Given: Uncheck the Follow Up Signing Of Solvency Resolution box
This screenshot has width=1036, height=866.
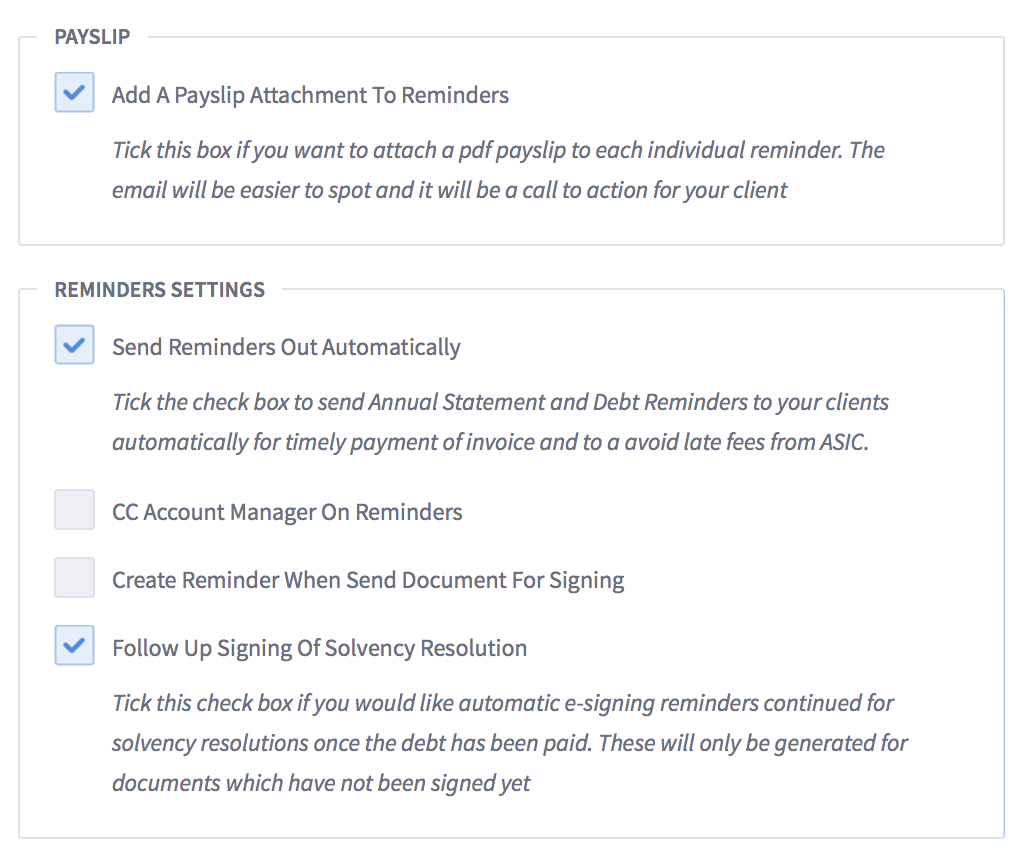Looking at the screenshot, I should point(74,645).
